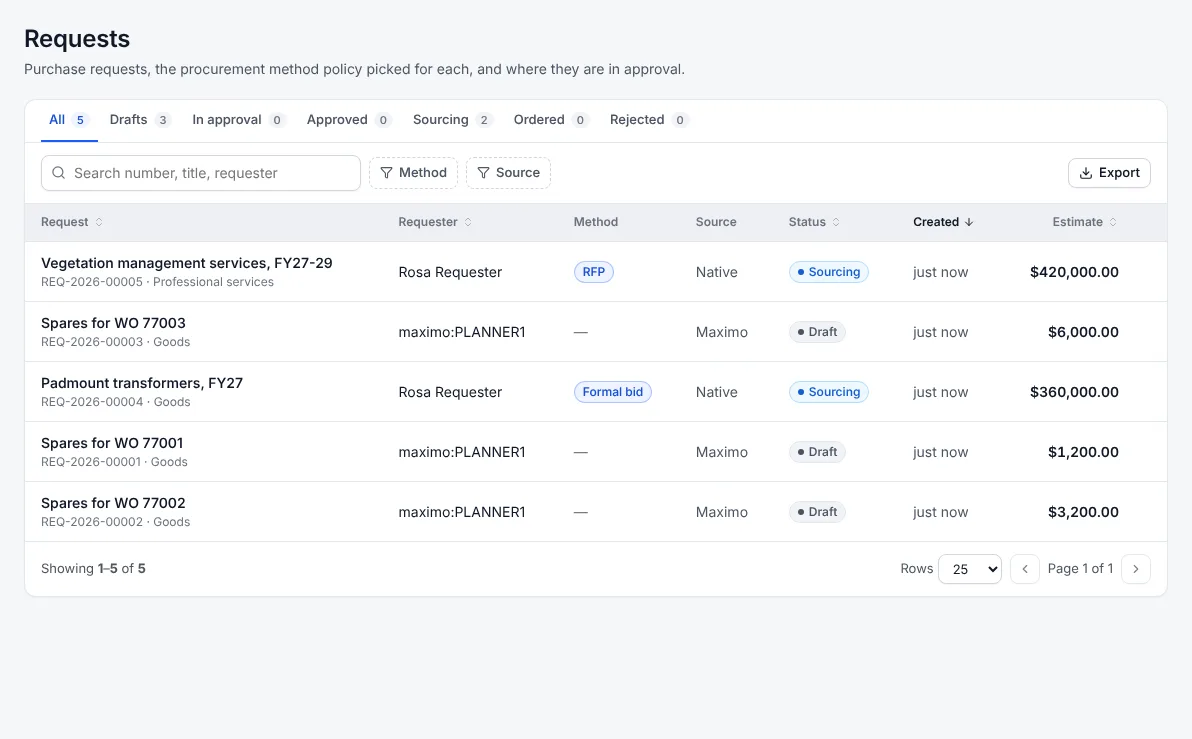Click the $420,000.00 estimate cell
This screenshot has width=1192, height=739.
point(1074,272)
